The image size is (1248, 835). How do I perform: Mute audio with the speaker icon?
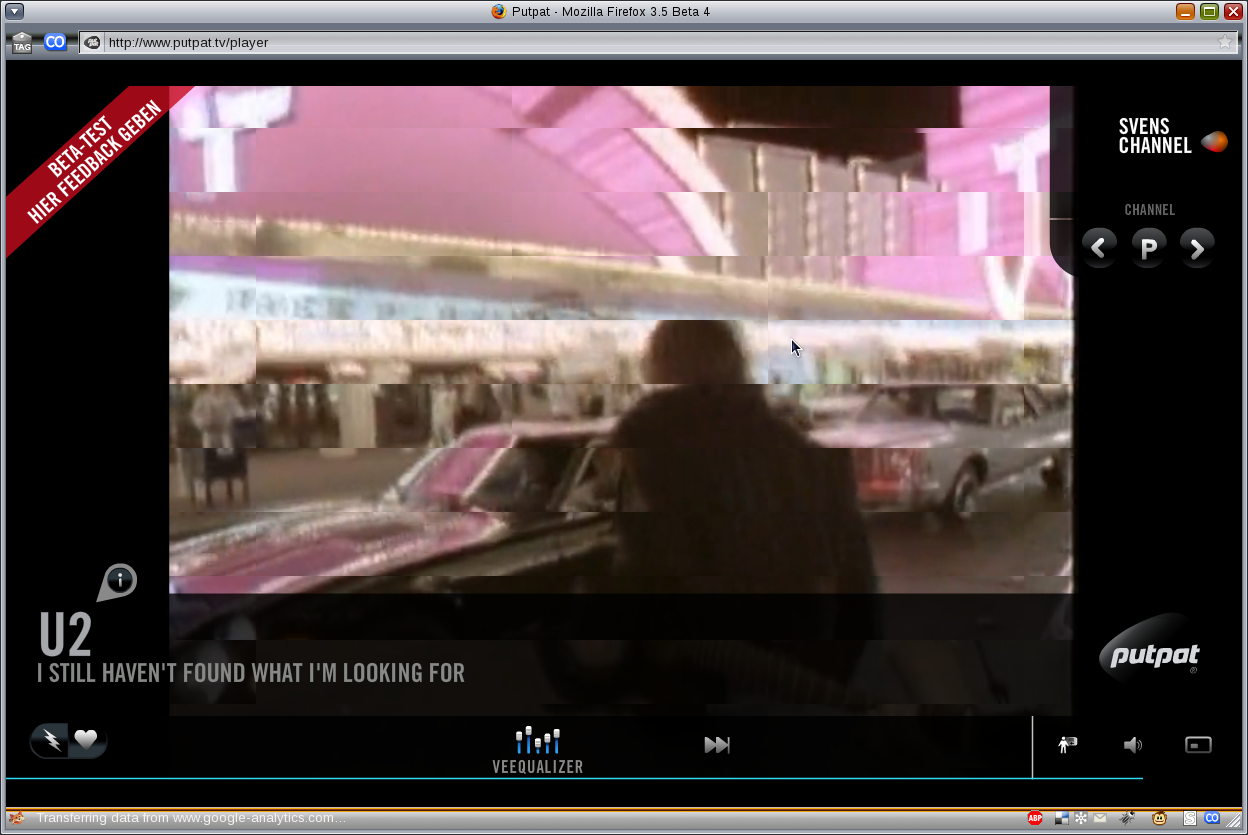tap(1132, 745)
